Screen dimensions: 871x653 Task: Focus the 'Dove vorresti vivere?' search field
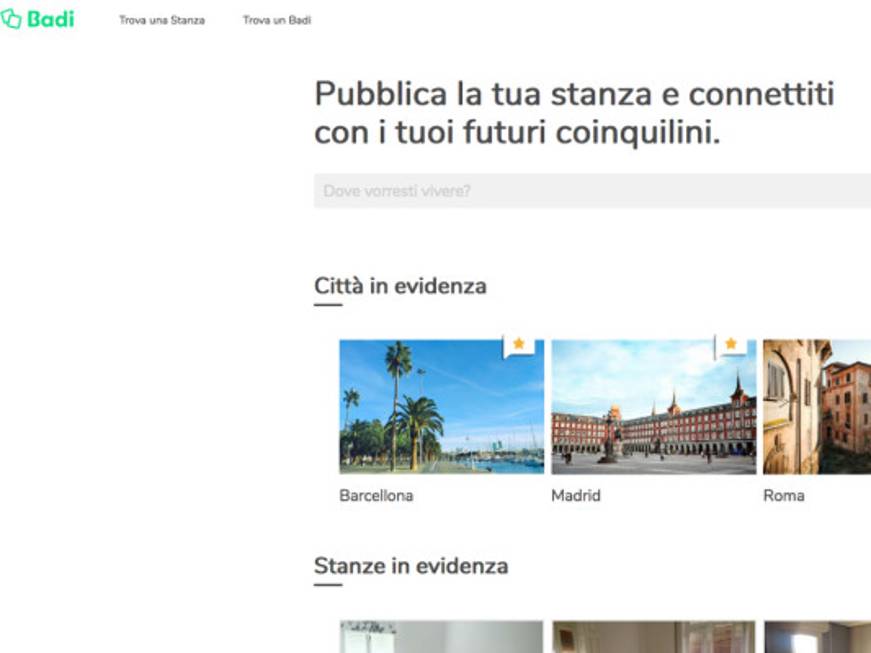click(x=592, y=190)
